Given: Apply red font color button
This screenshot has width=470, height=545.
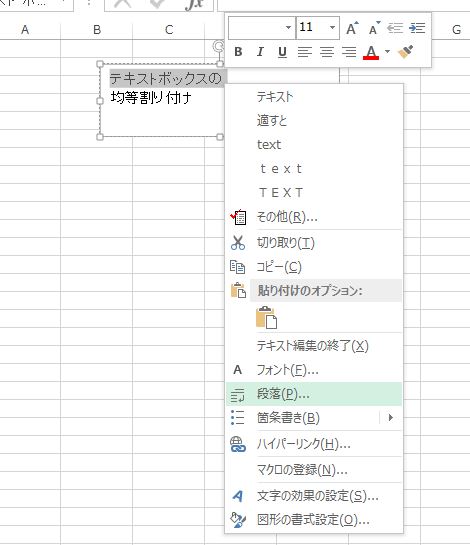Looking at the screenshot, I should click(371, 52).
